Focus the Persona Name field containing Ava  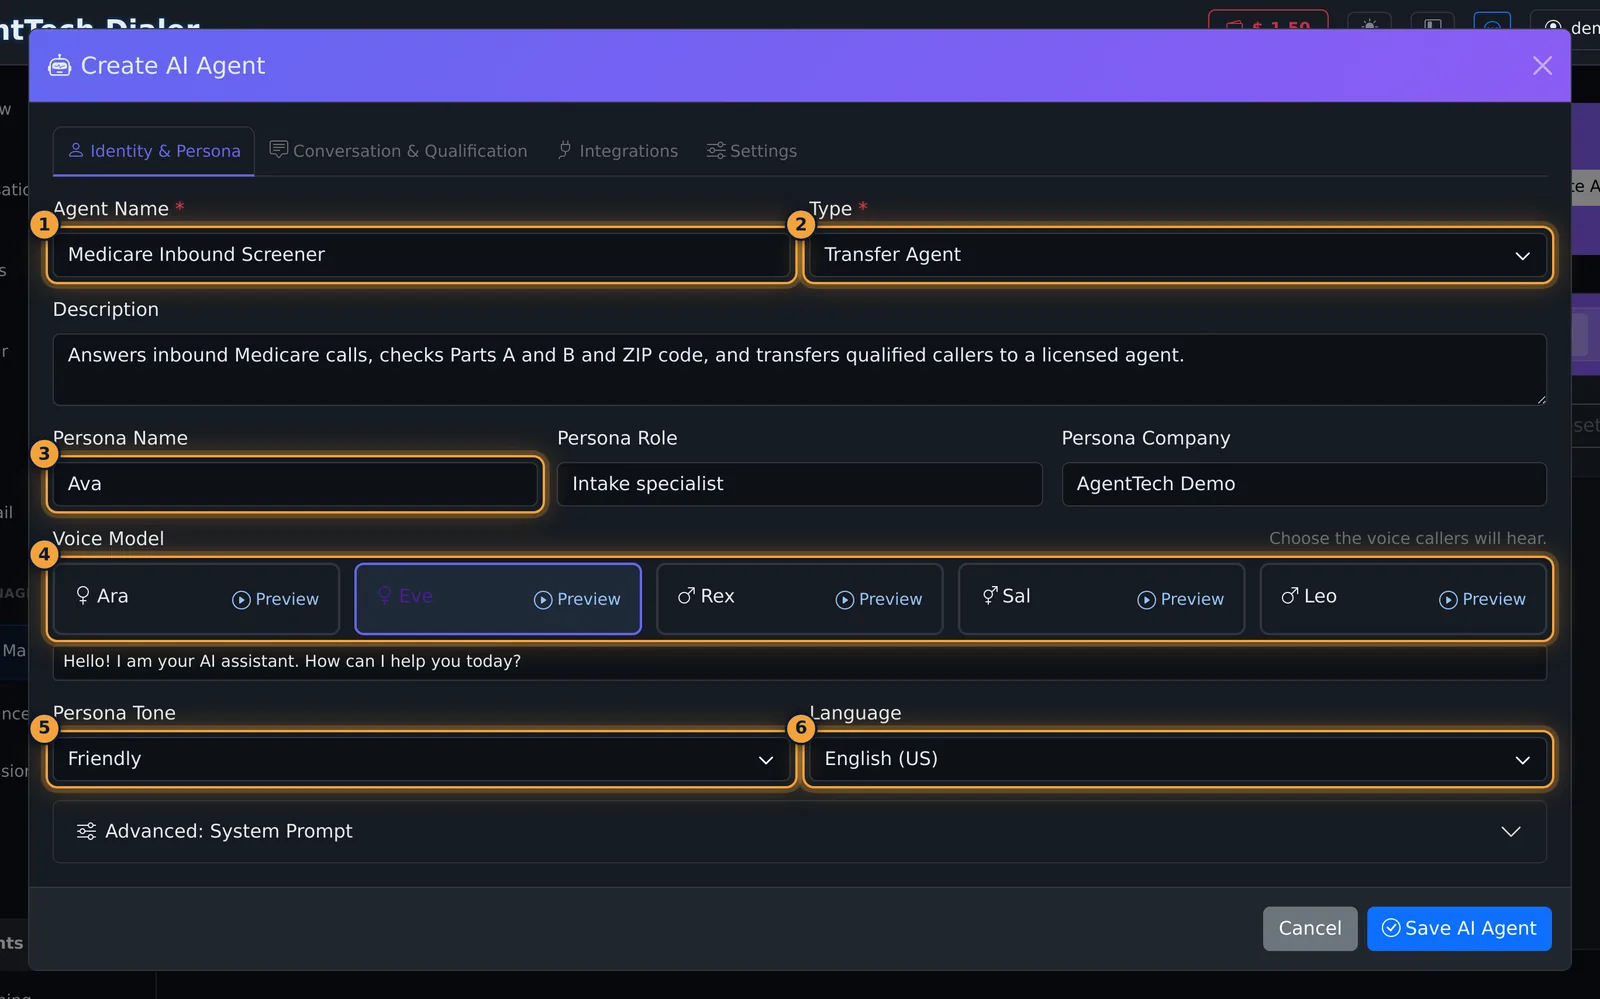point(295,484)
